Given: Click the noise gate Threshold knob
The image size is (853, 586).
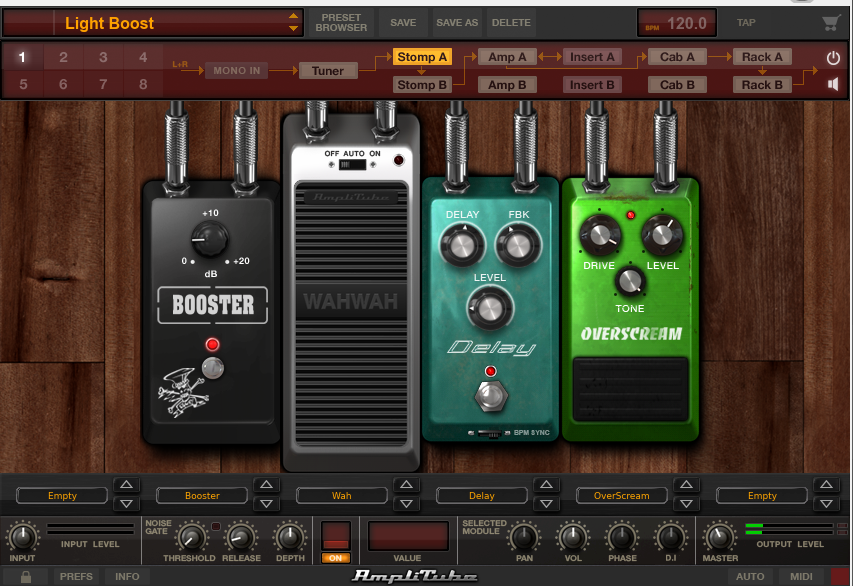Looking at the screenshot, I should 190,538.
